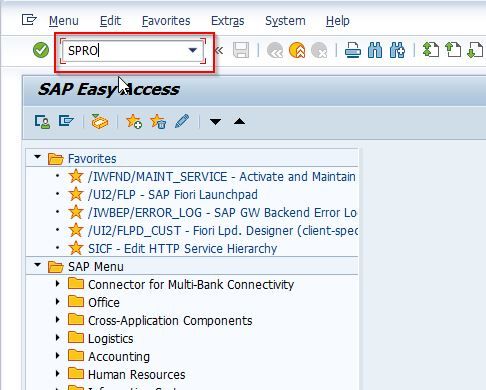Expand the Human Resources folder
This screenshot has height=390, width=486.
pyautogui.click(x=58, y=374)
